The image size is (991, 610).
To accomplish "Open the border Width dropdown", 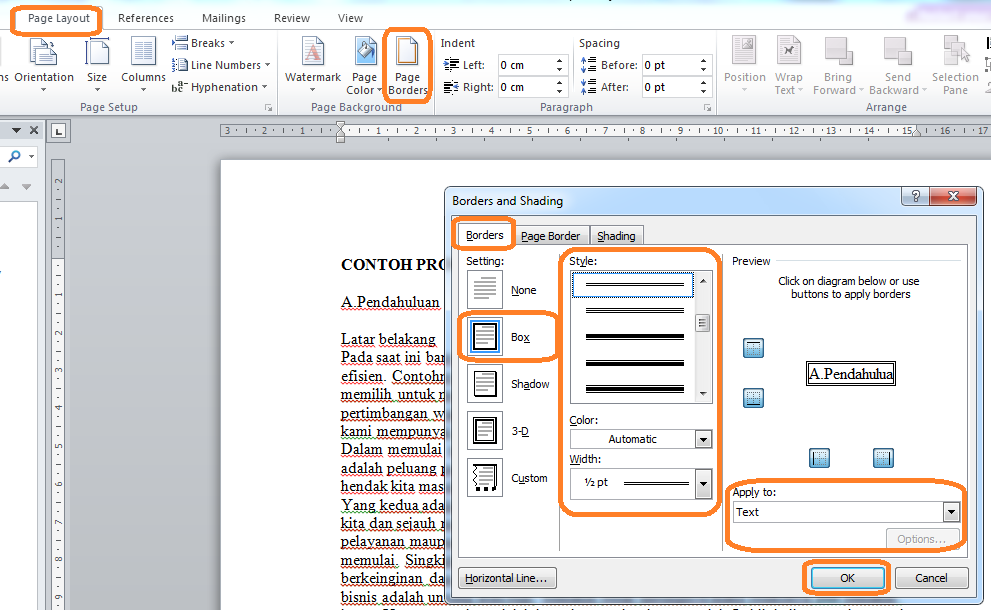I will [703, 484].
